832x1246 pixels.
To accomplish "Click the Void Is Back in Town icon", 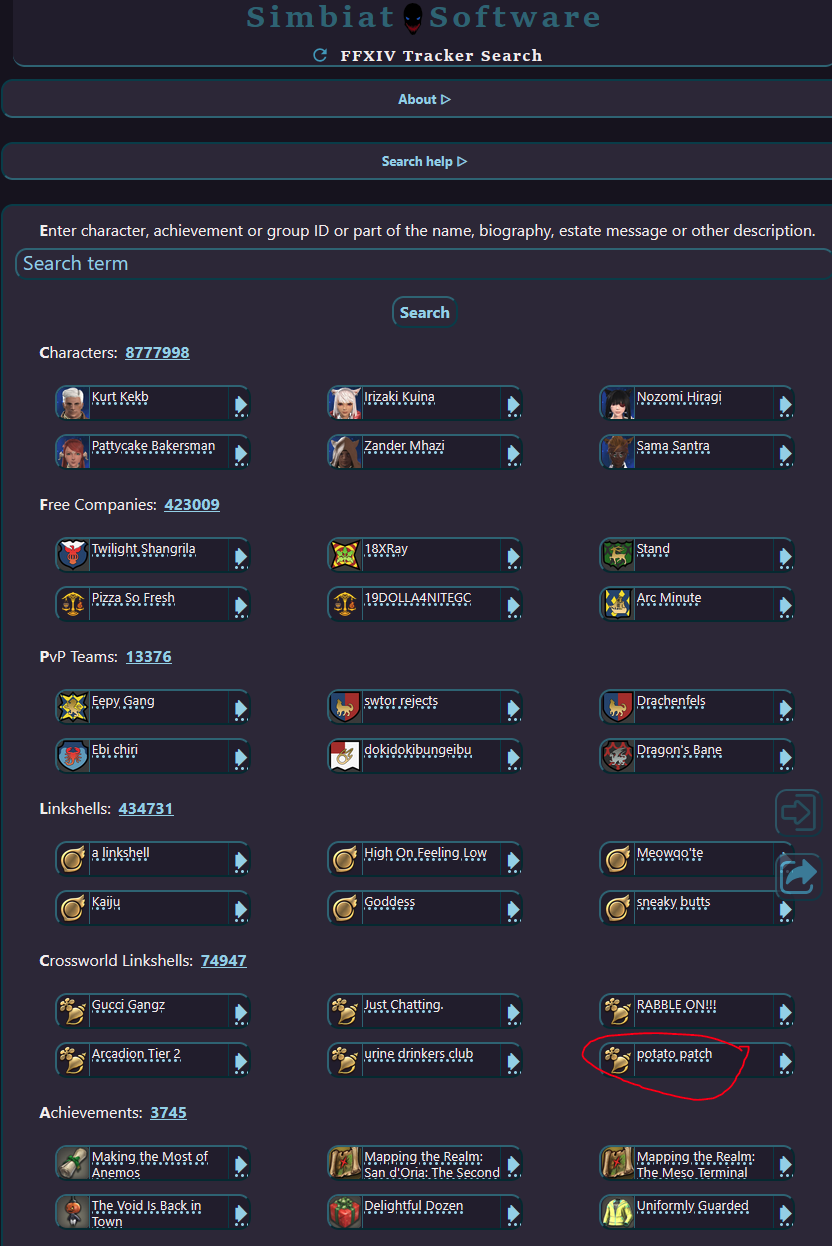I will click(73, 1212).
